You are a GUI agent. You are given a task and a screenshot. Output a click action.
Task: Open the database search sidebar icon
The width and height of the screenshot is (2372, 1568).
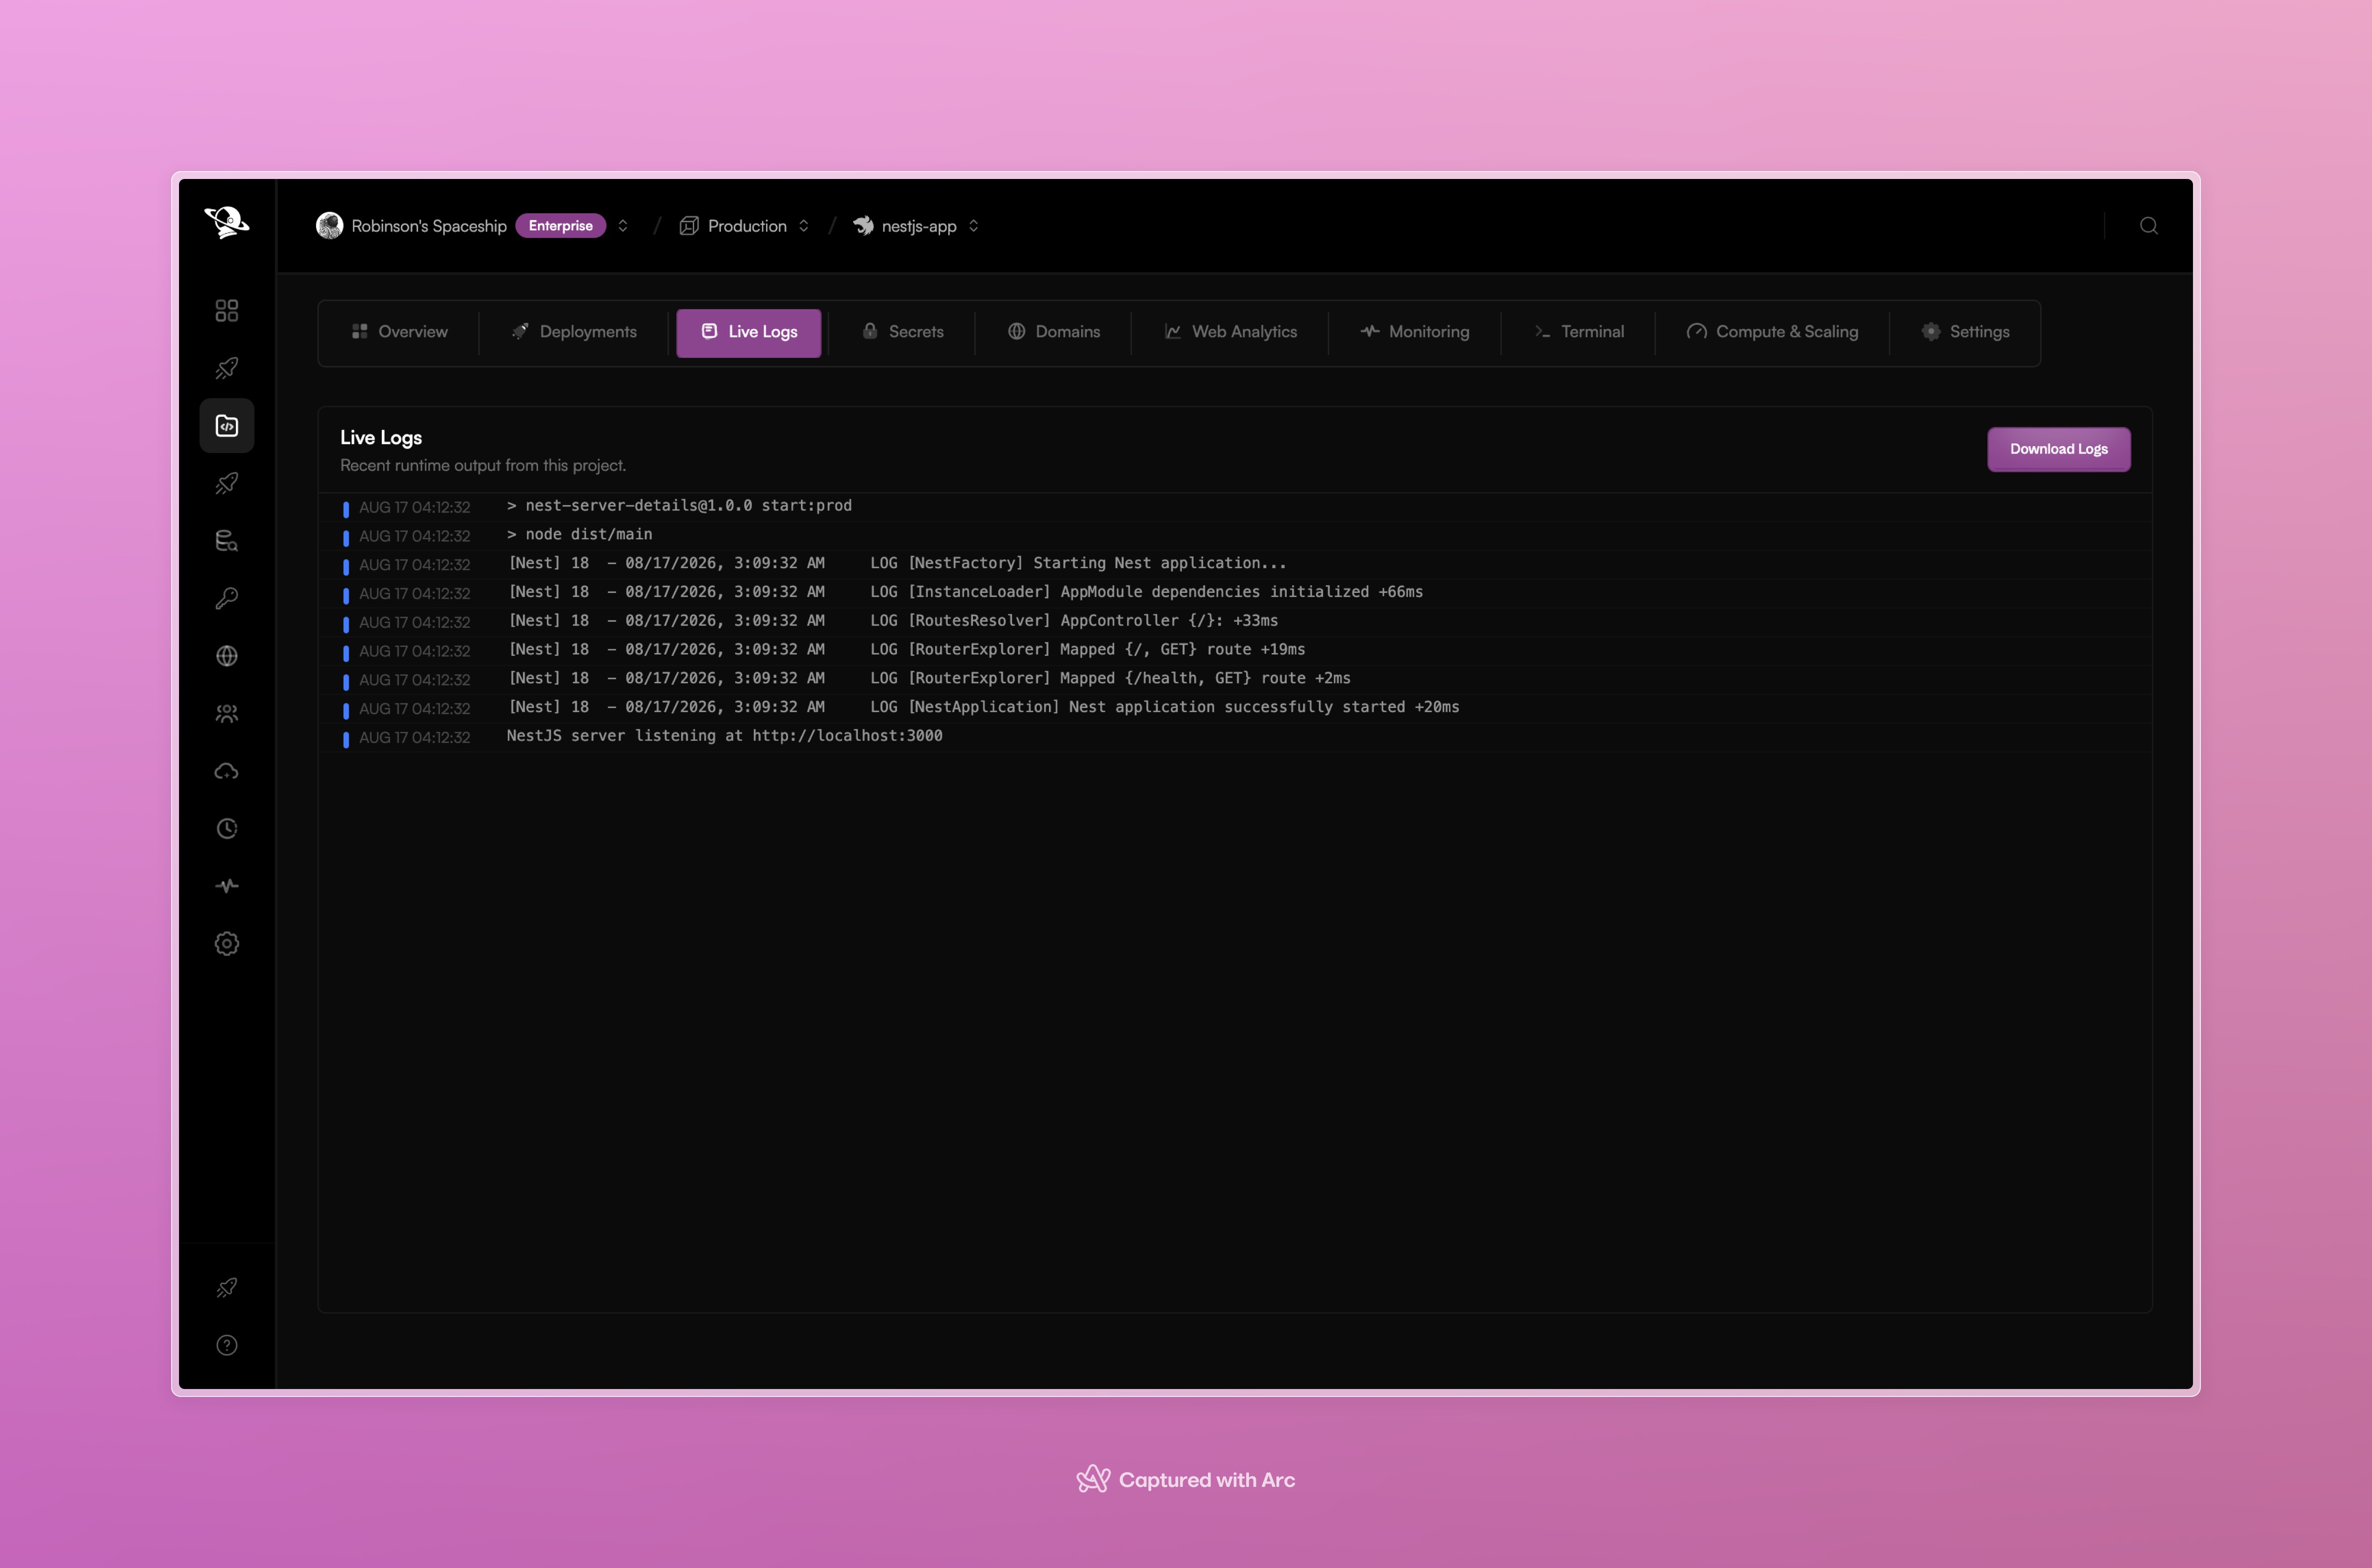click(x=227, y=541)
